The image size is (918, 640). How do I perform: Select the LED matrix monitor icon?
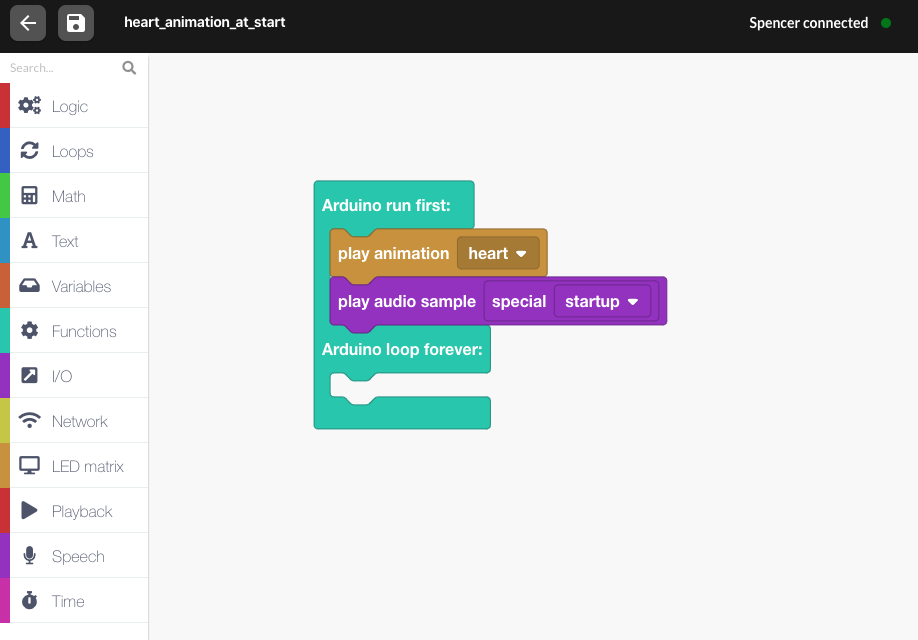click(x=29, y=466)
